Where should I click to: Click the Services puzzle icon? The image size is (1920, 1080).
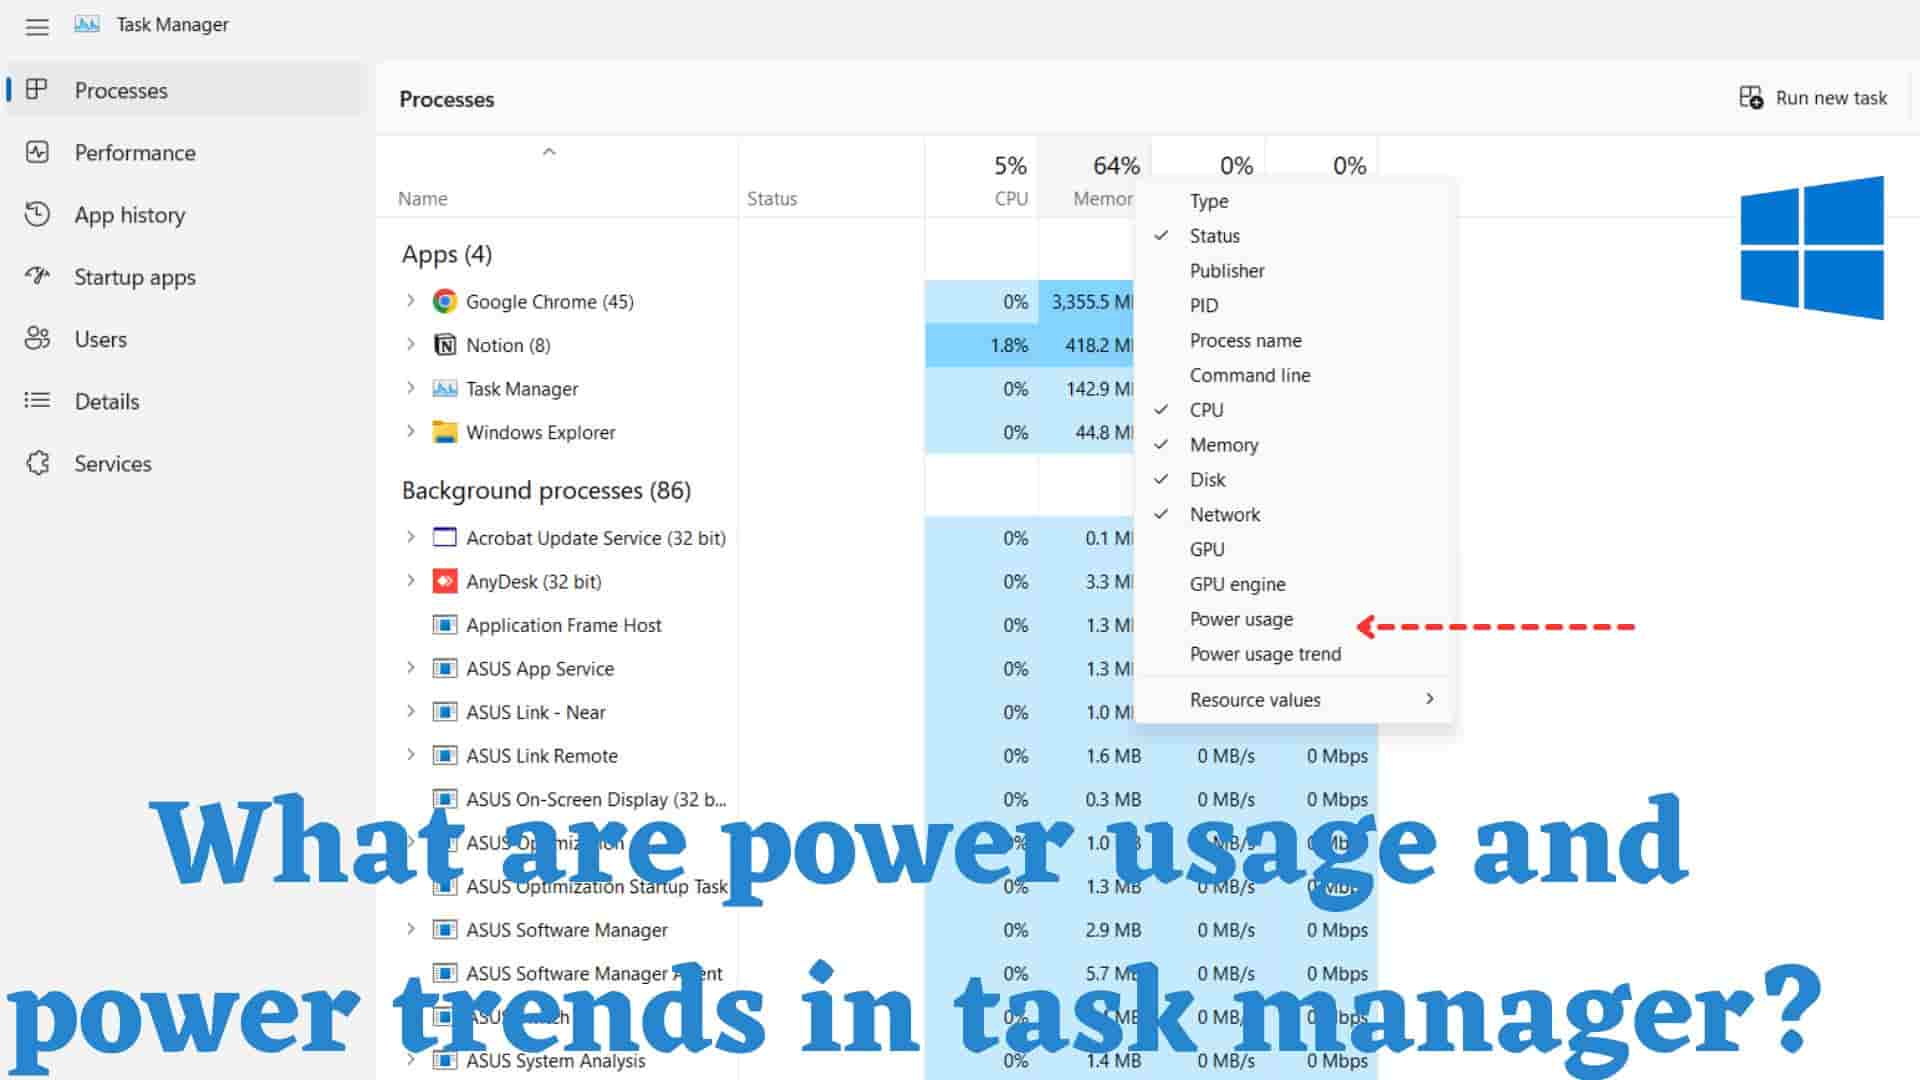[x=37, y=463]
